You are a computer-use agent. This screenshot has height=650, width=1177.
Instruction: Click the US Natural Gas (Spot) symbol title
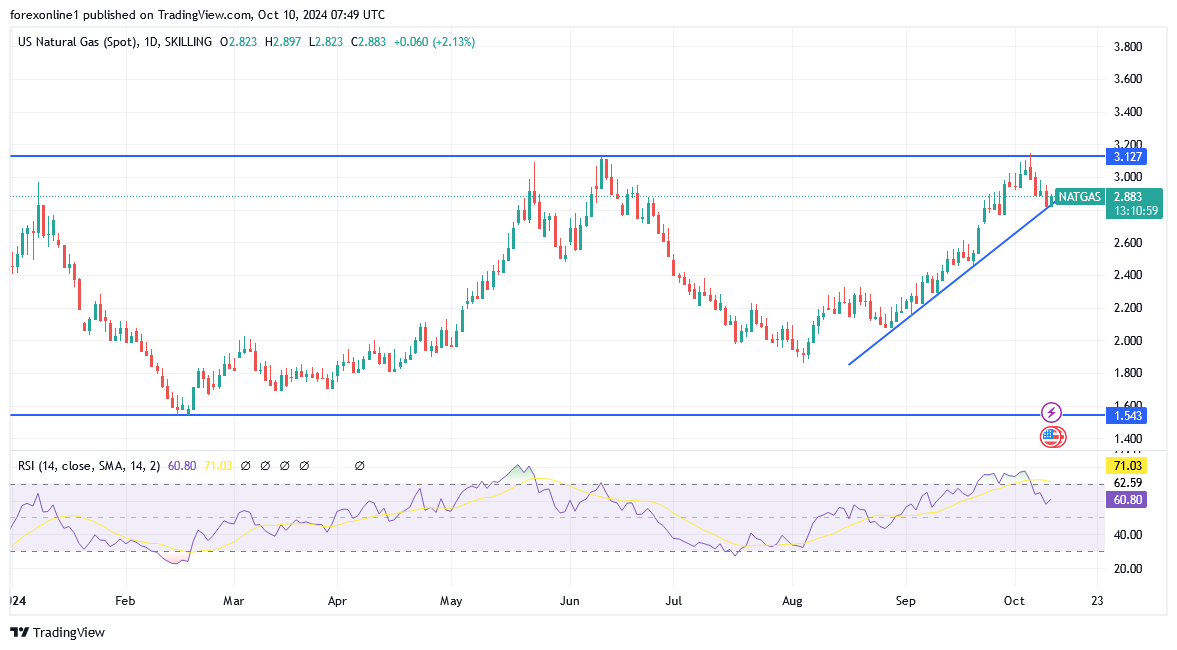point(78,42)
